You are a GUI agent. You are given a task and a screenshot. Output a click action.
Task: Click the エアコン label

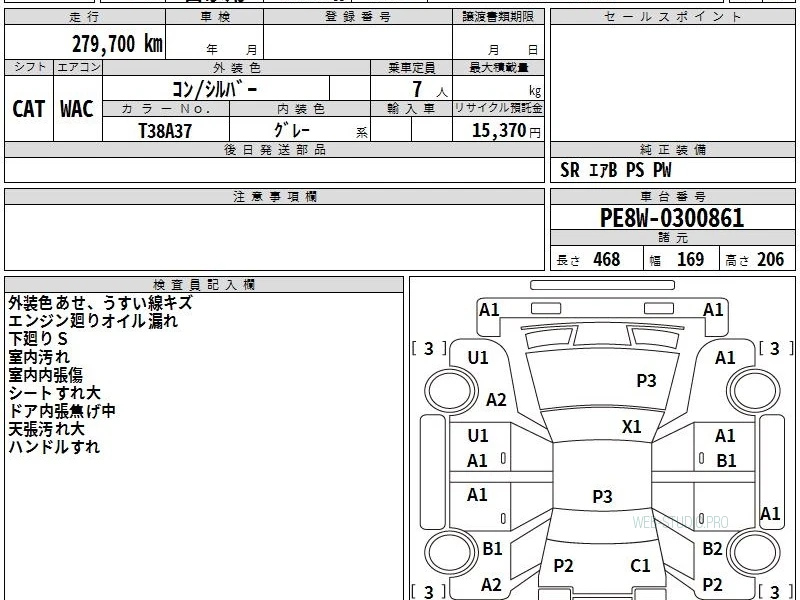tap(78, 67)
